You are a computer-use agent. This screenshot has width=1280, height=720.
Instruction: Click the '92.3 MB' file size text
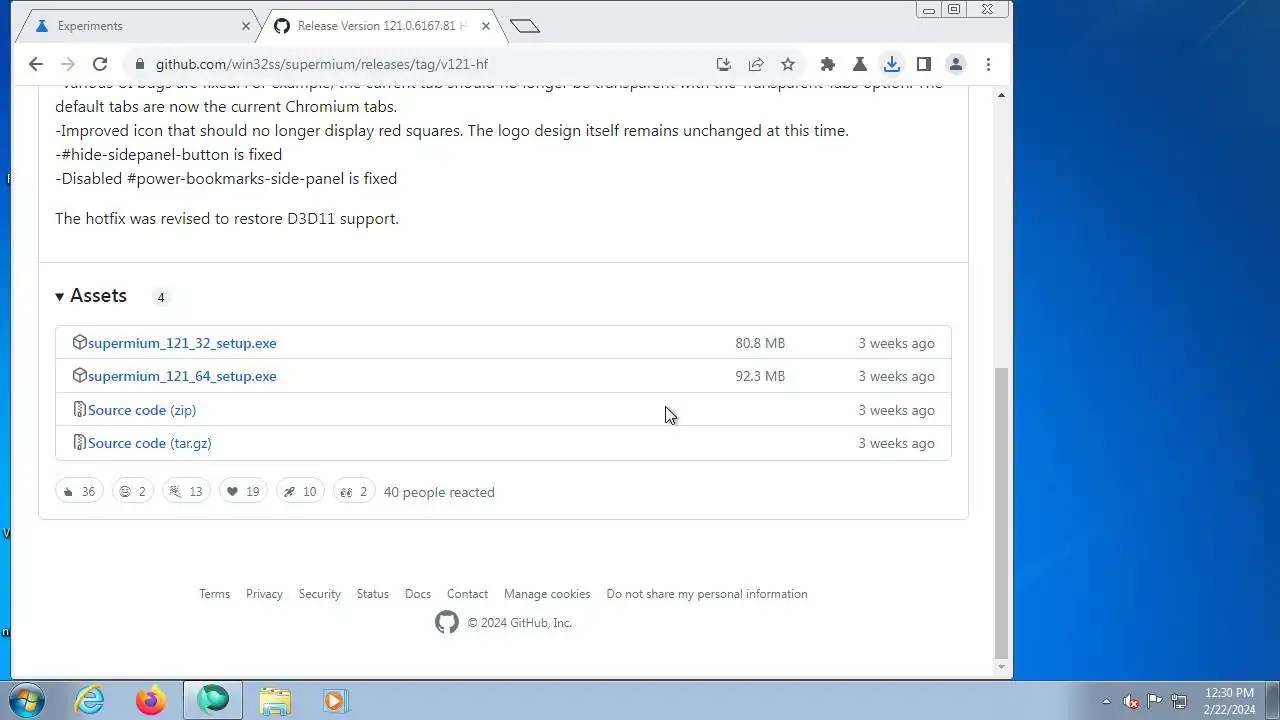(x=760, y=376)
